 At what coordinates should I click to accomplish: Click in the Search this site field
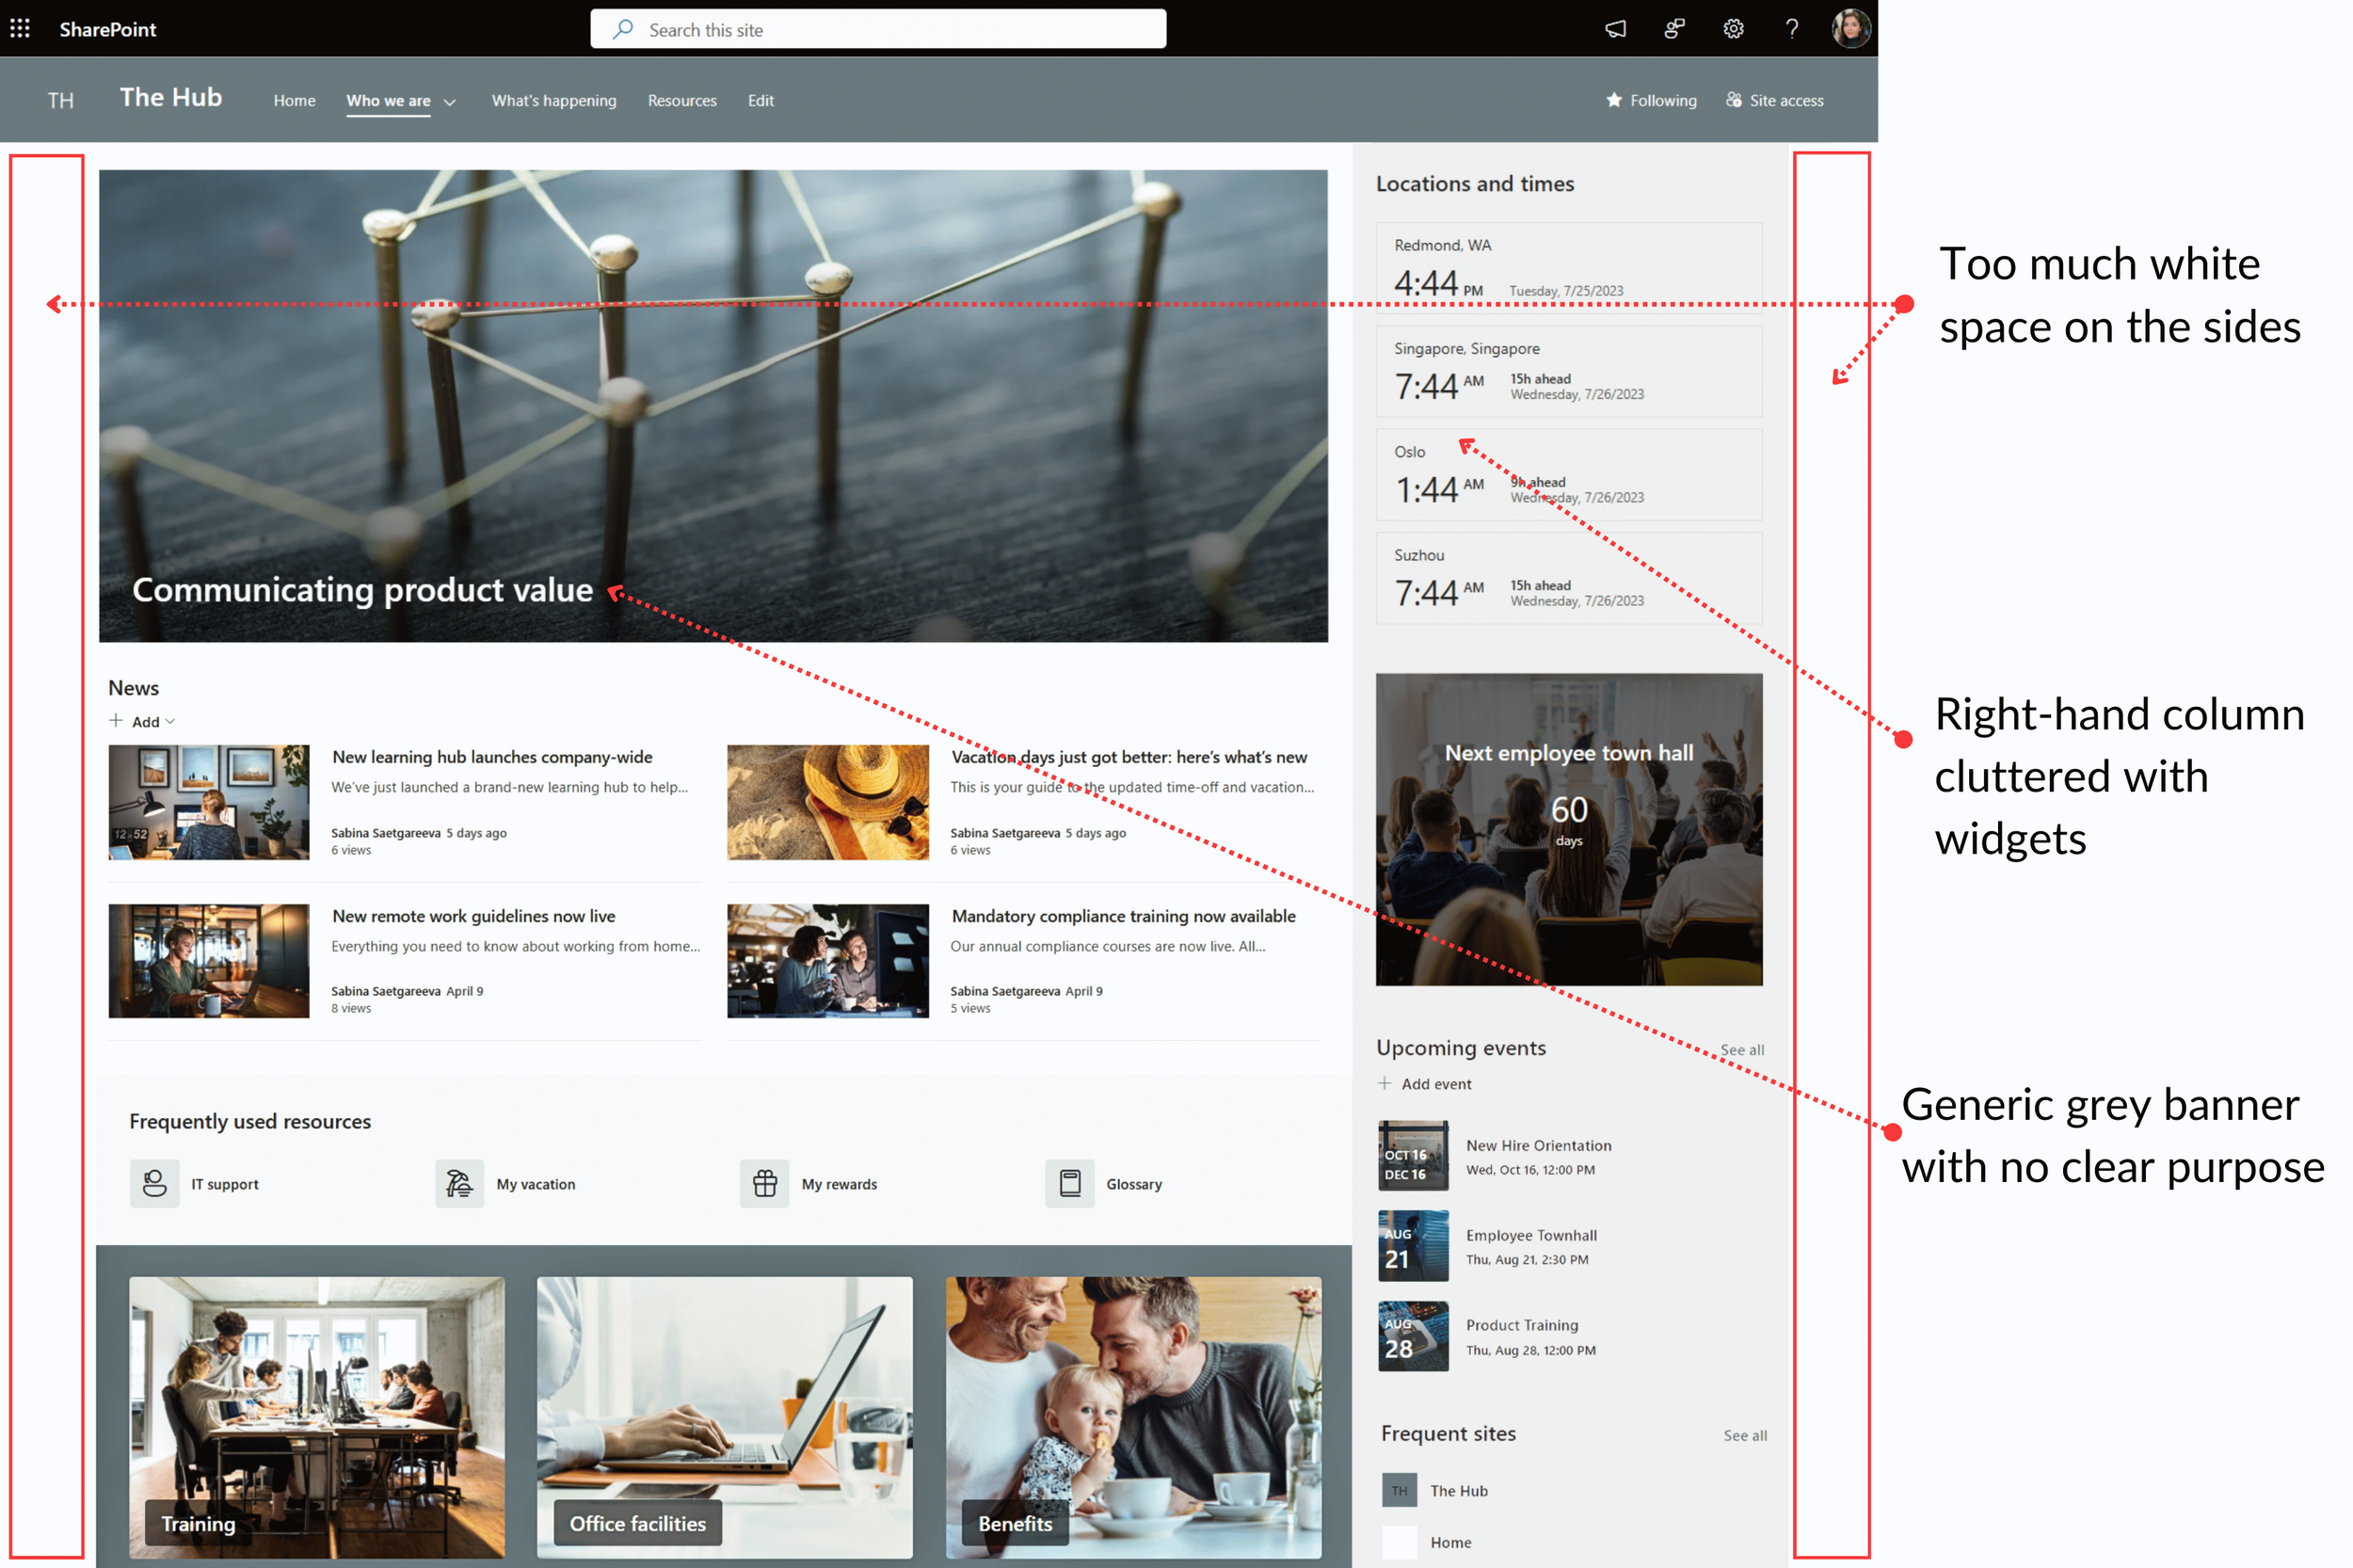877,30
